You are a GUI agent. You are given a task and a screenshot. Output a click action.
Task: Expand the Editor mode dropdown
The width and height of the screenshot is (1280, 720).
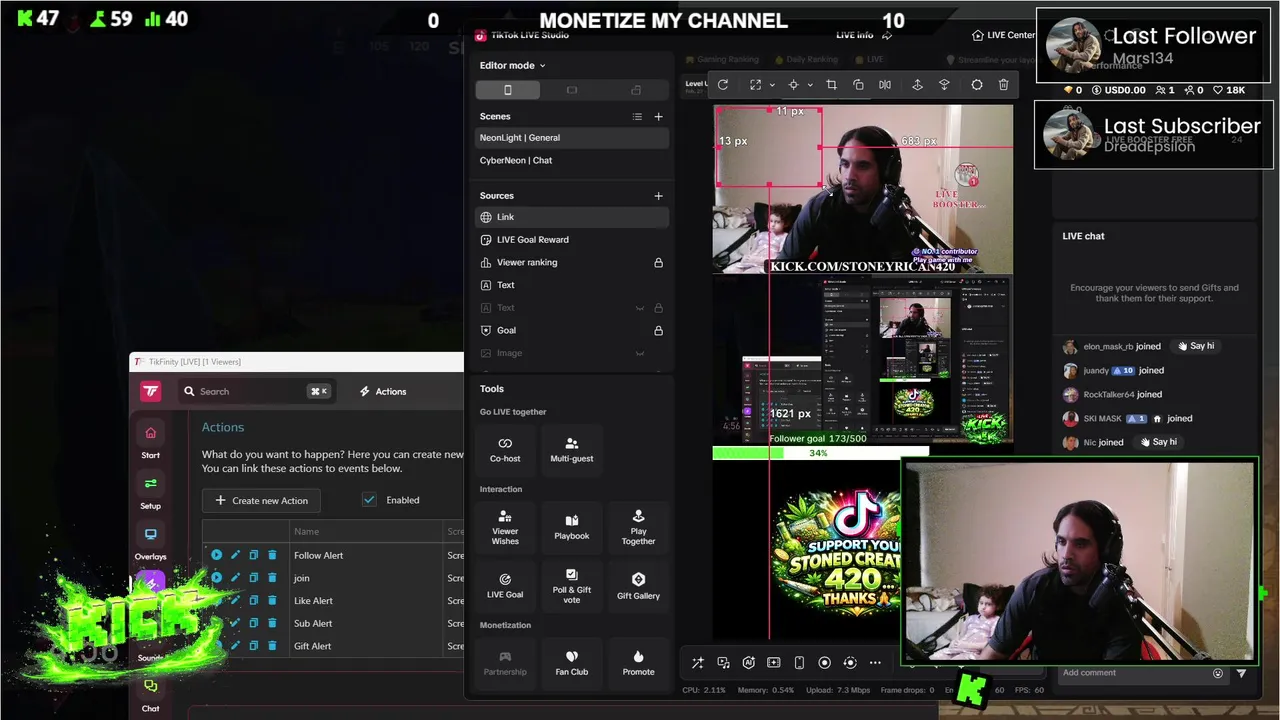pyautogui.click(x=542, y=66)
